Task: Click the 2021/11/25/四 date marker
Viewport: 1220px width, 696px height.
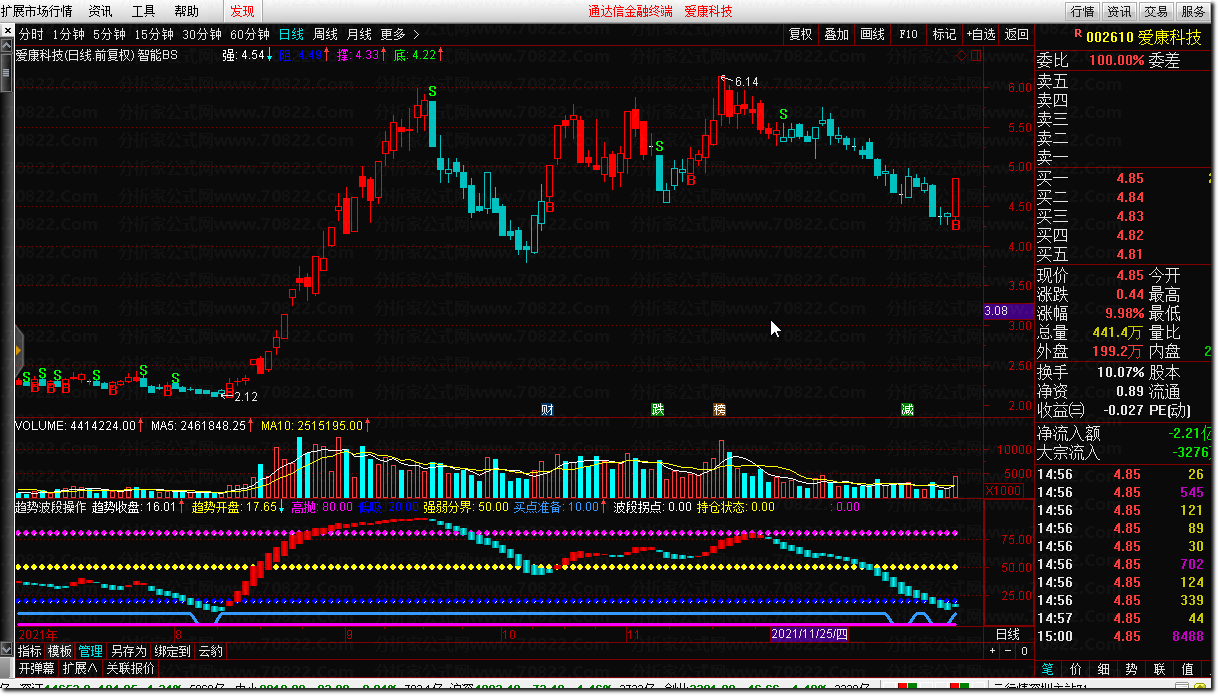Action: point(810,634)
